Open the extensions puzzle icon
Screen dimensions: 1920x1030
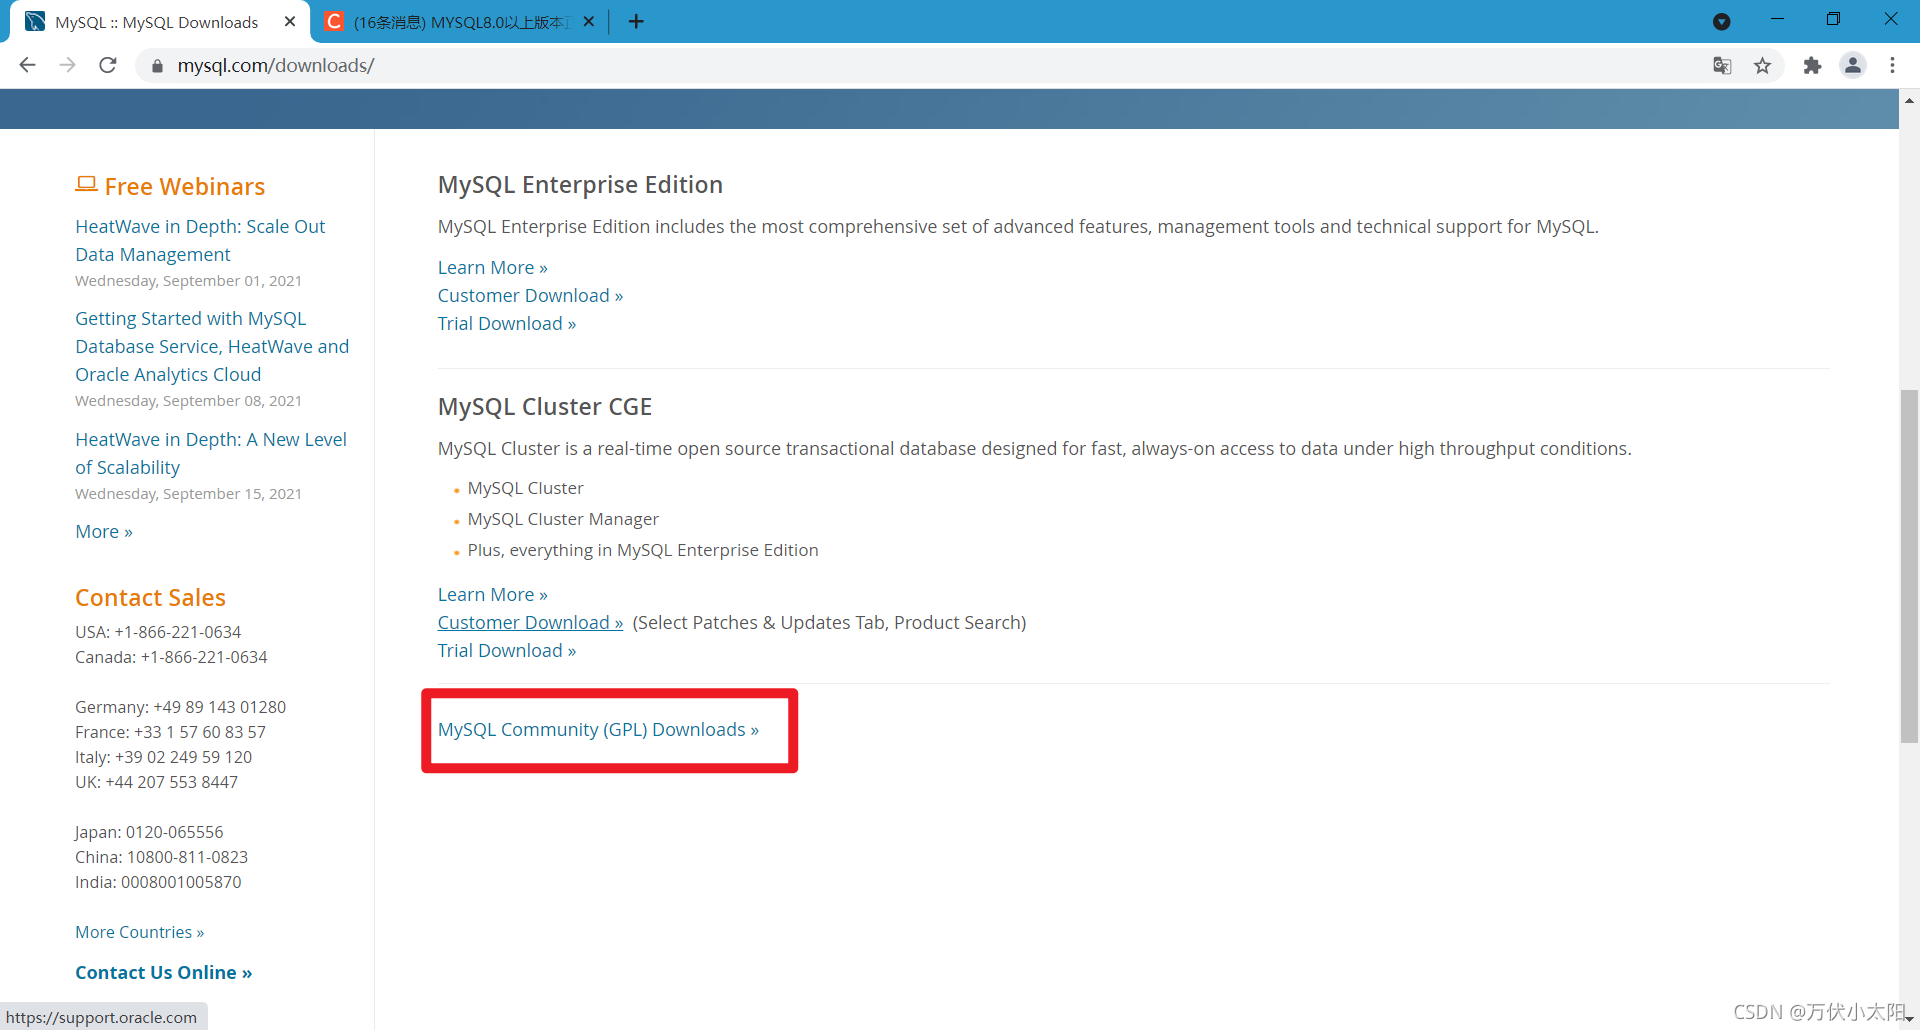tap(1812, 66)
